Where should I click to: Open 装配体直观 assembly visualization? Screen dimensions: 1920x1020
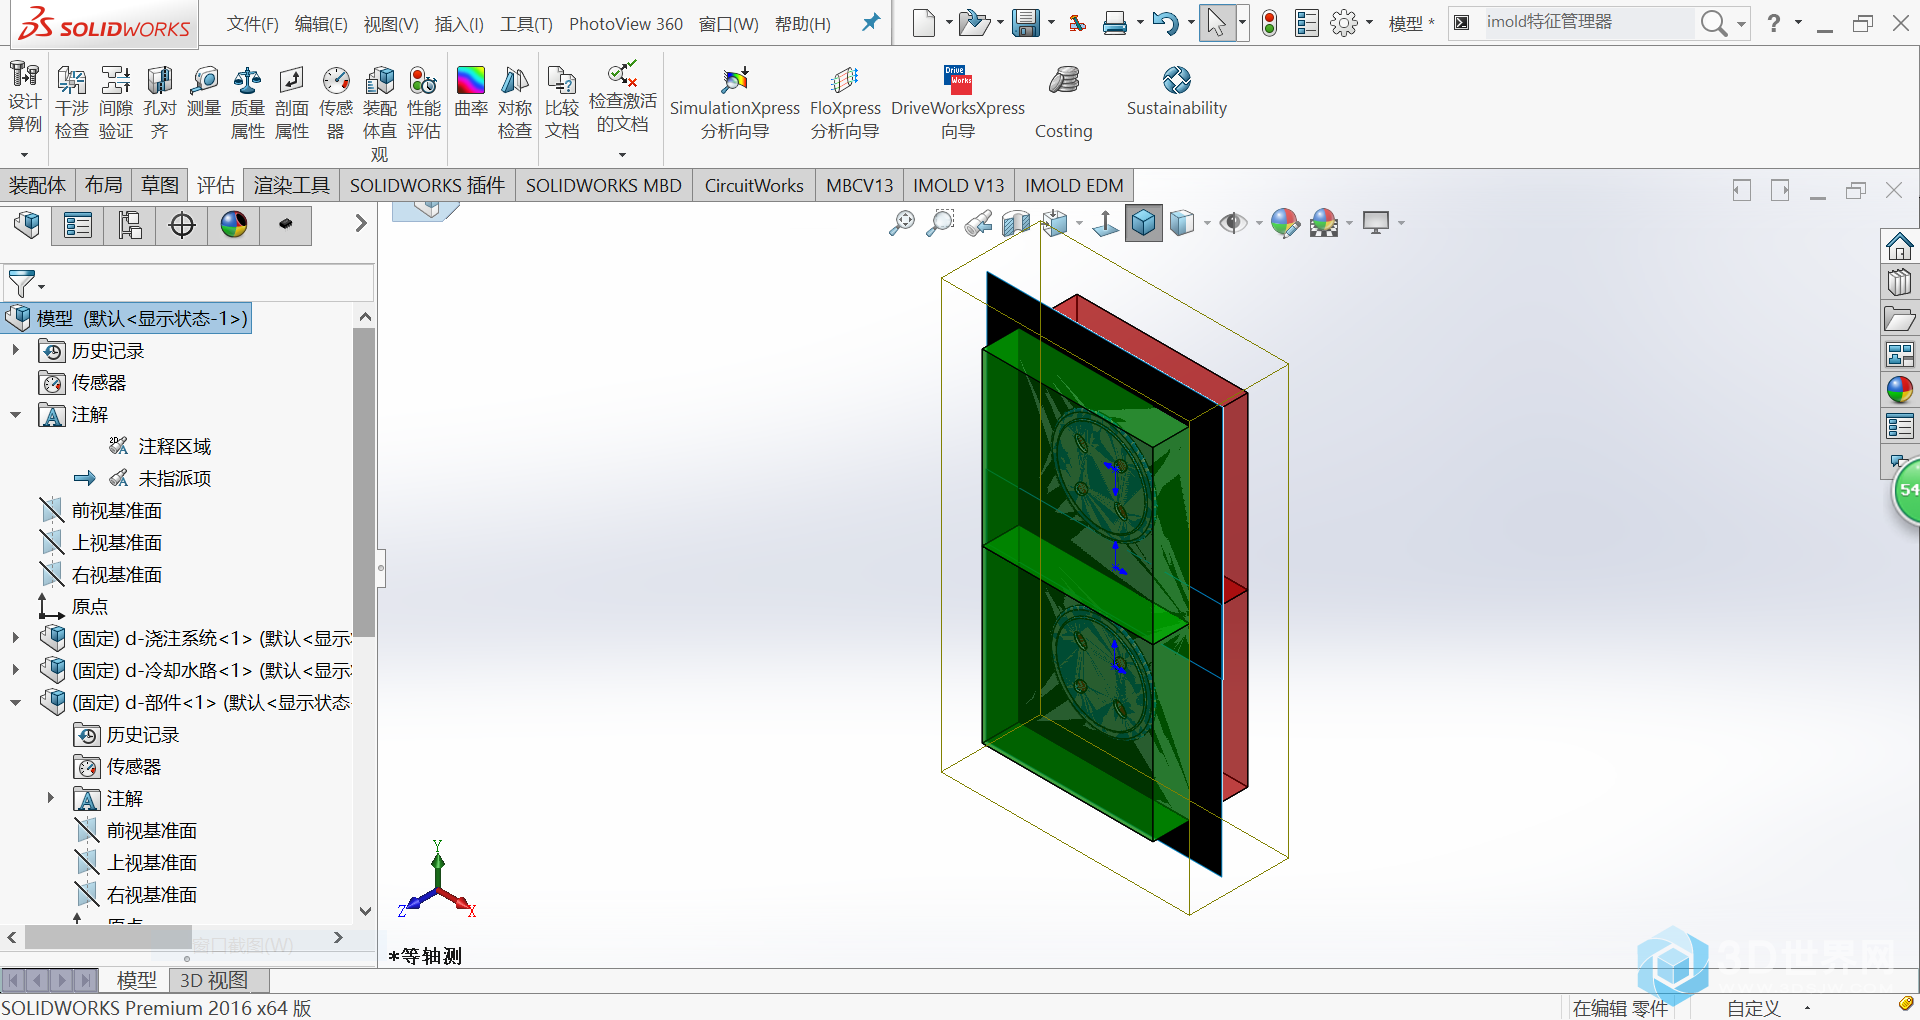pyautogui.click(x=380, y=114)
